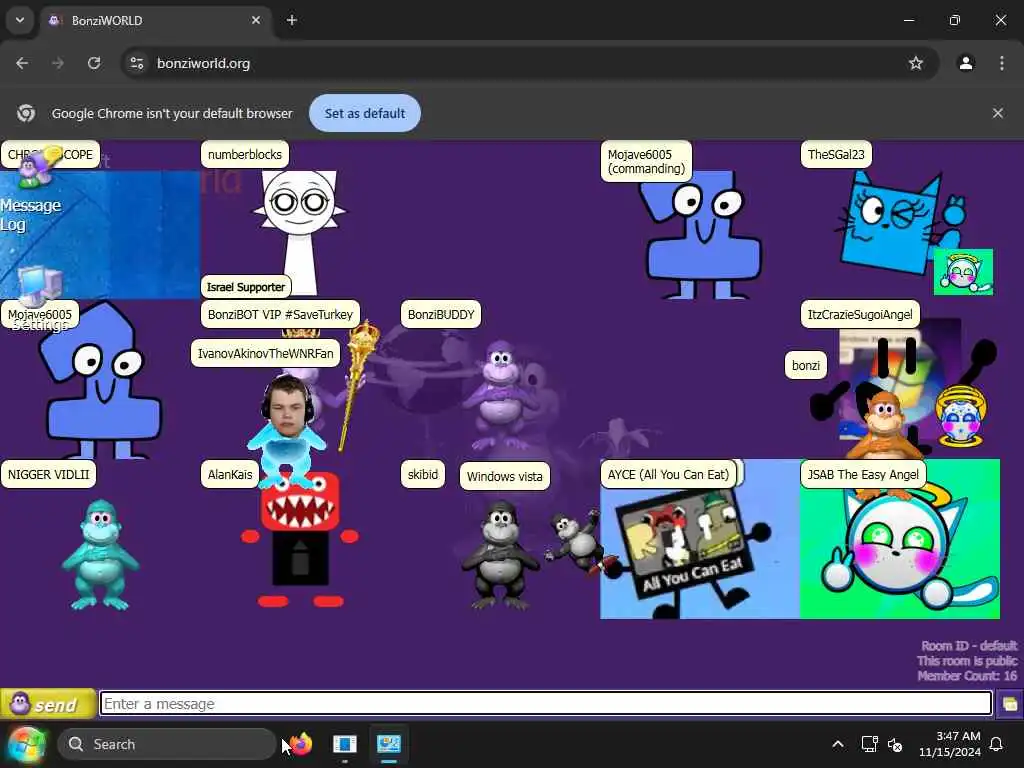Click yellow icon right of message box

pyautogui.click(x=1010, y=704)
